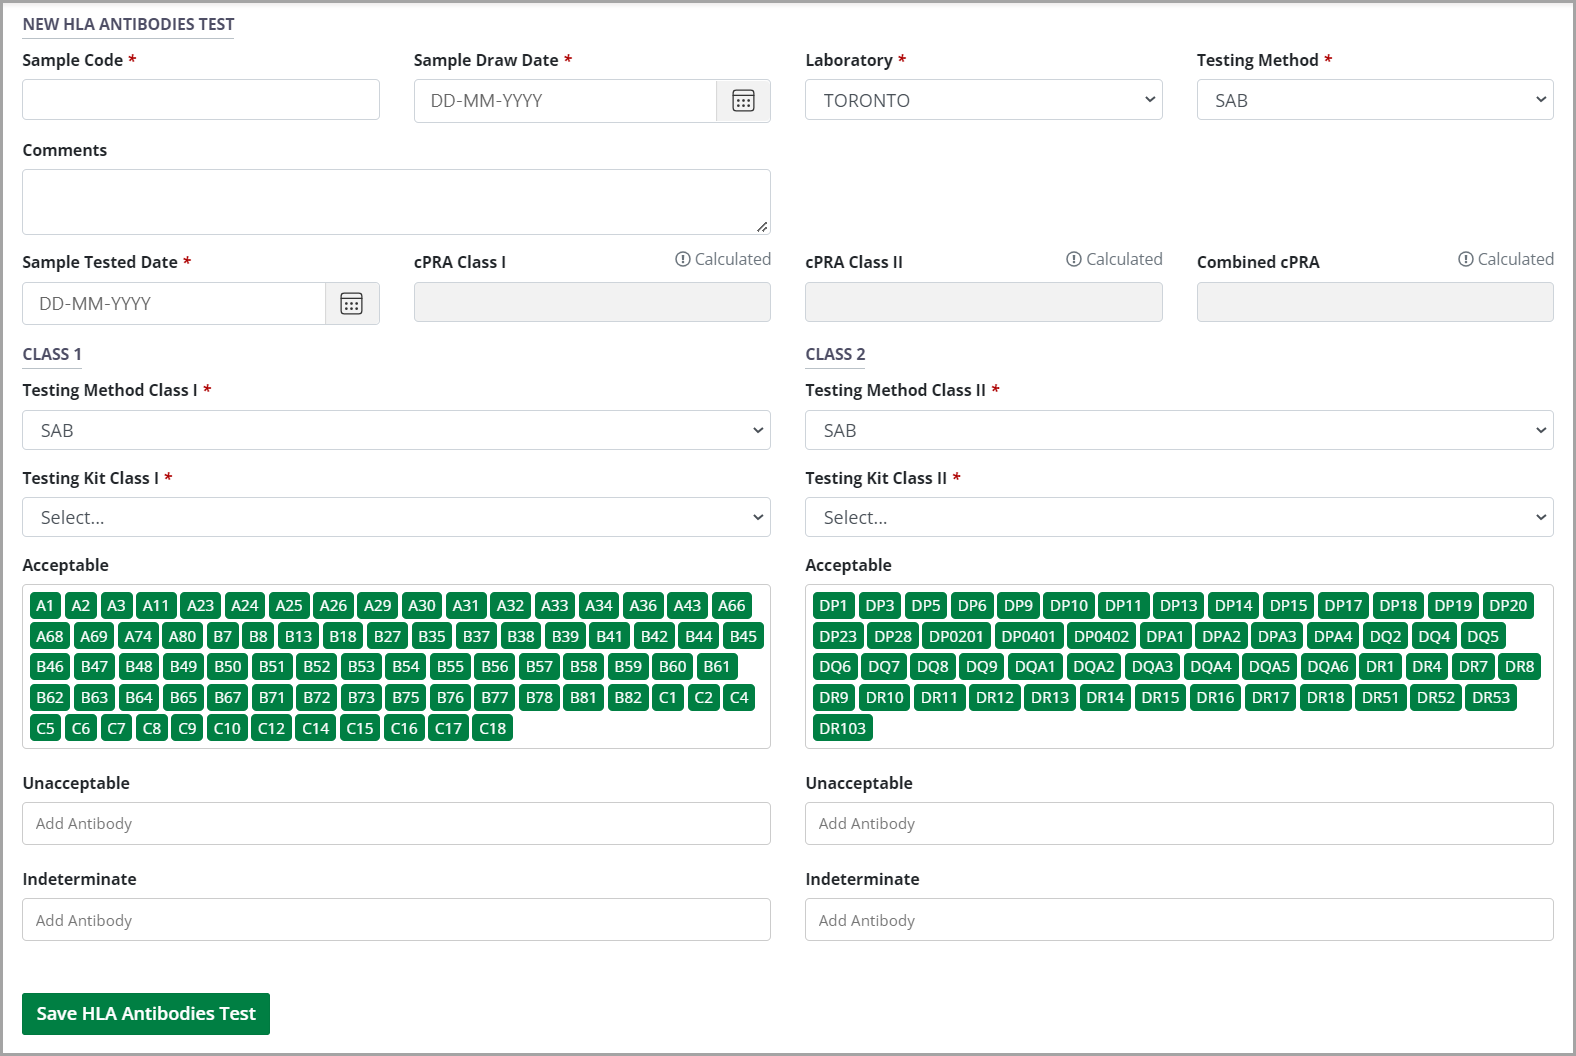Expand Testing Method Class II dropdown

pyautogui.click(x=1178, y=430)
